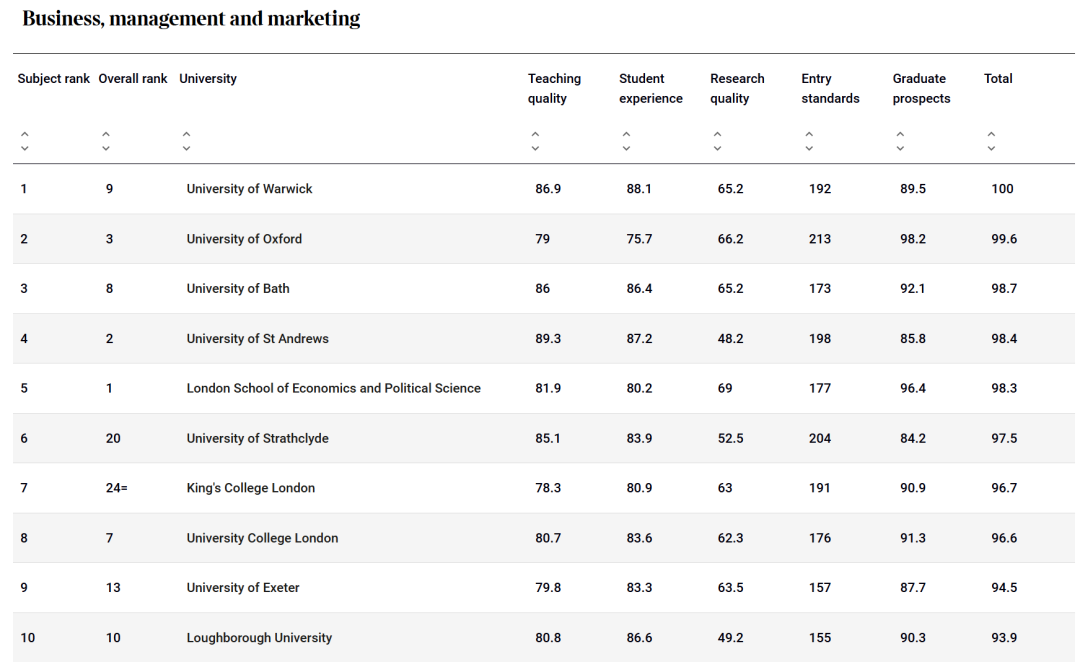Click Loughborough's total score 93.9
This screenshot has height=662, width=1080.
tap(1004, 638)
